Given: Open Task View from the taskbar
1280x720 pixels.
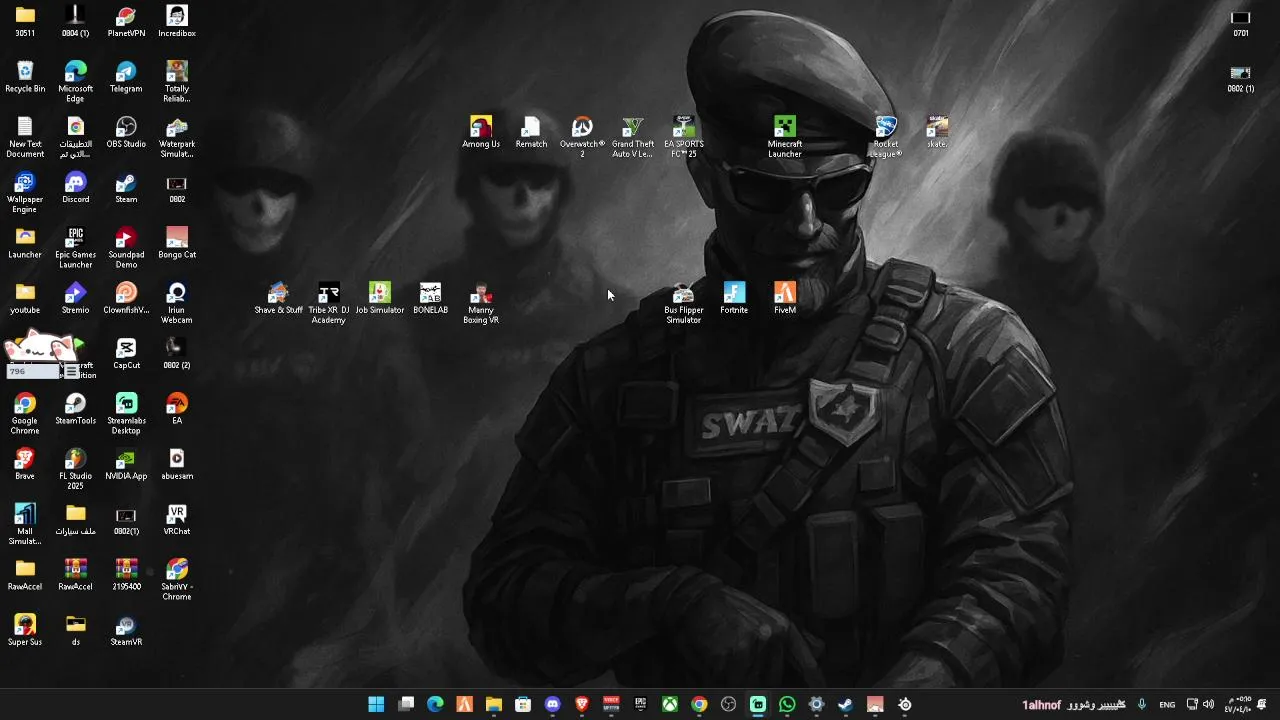Looking at the screenshot, I should (x=406, y=705).
